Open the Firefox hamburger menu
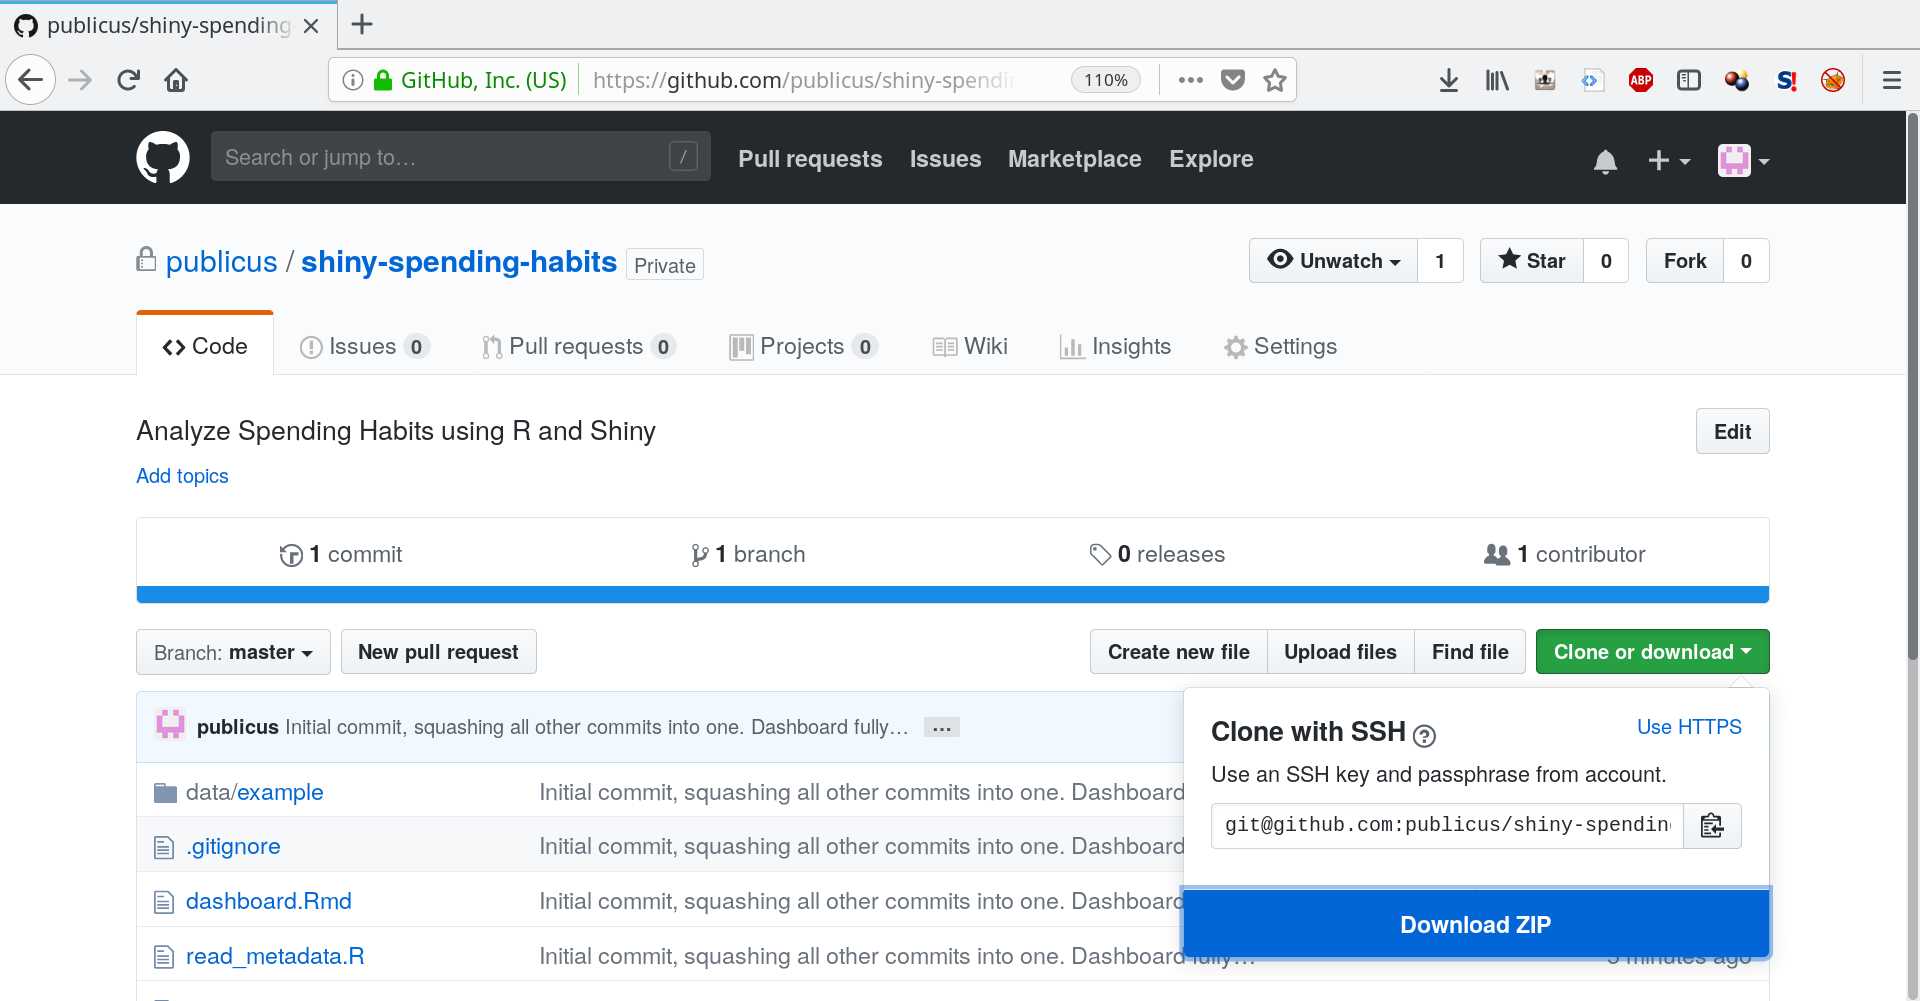Viewport: 1920px width, 1001px height. 1892,80
